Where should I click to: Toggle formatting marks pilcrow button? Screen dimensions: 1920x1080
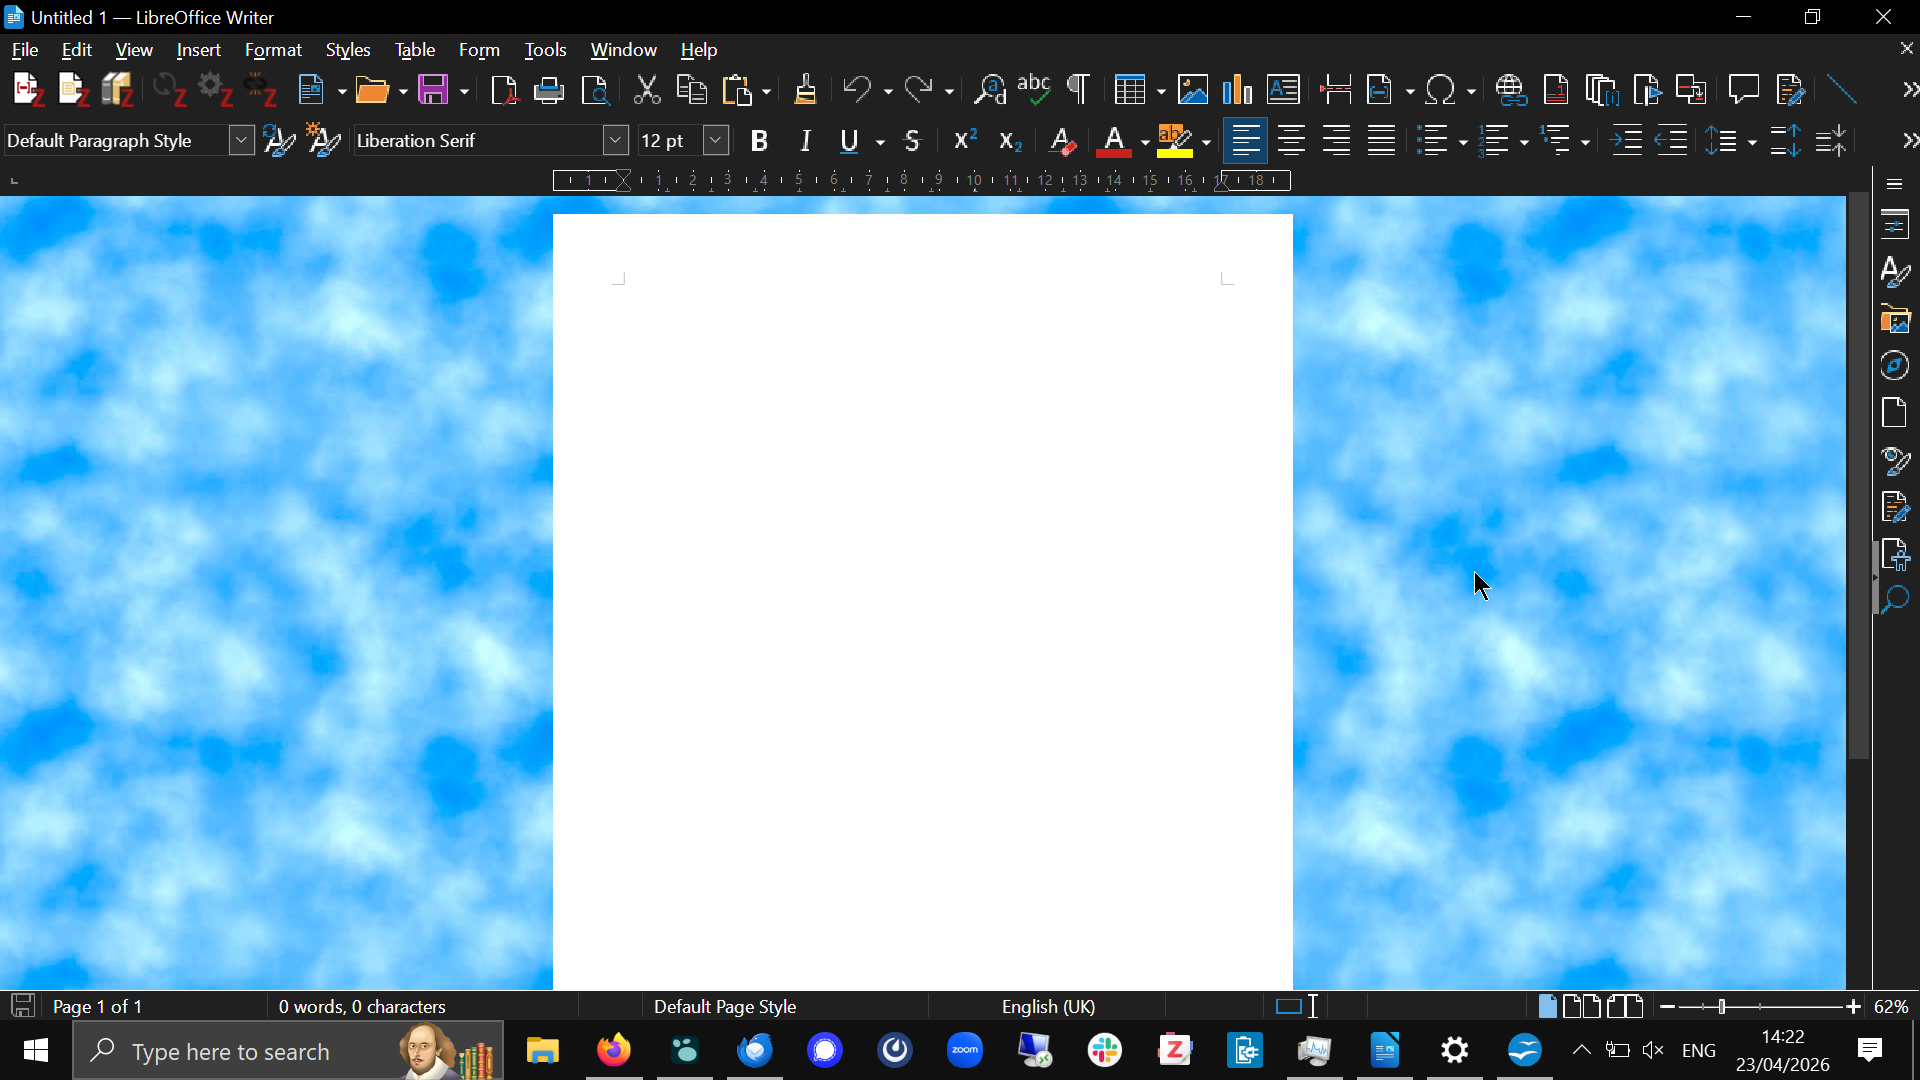click(1078, 90)
